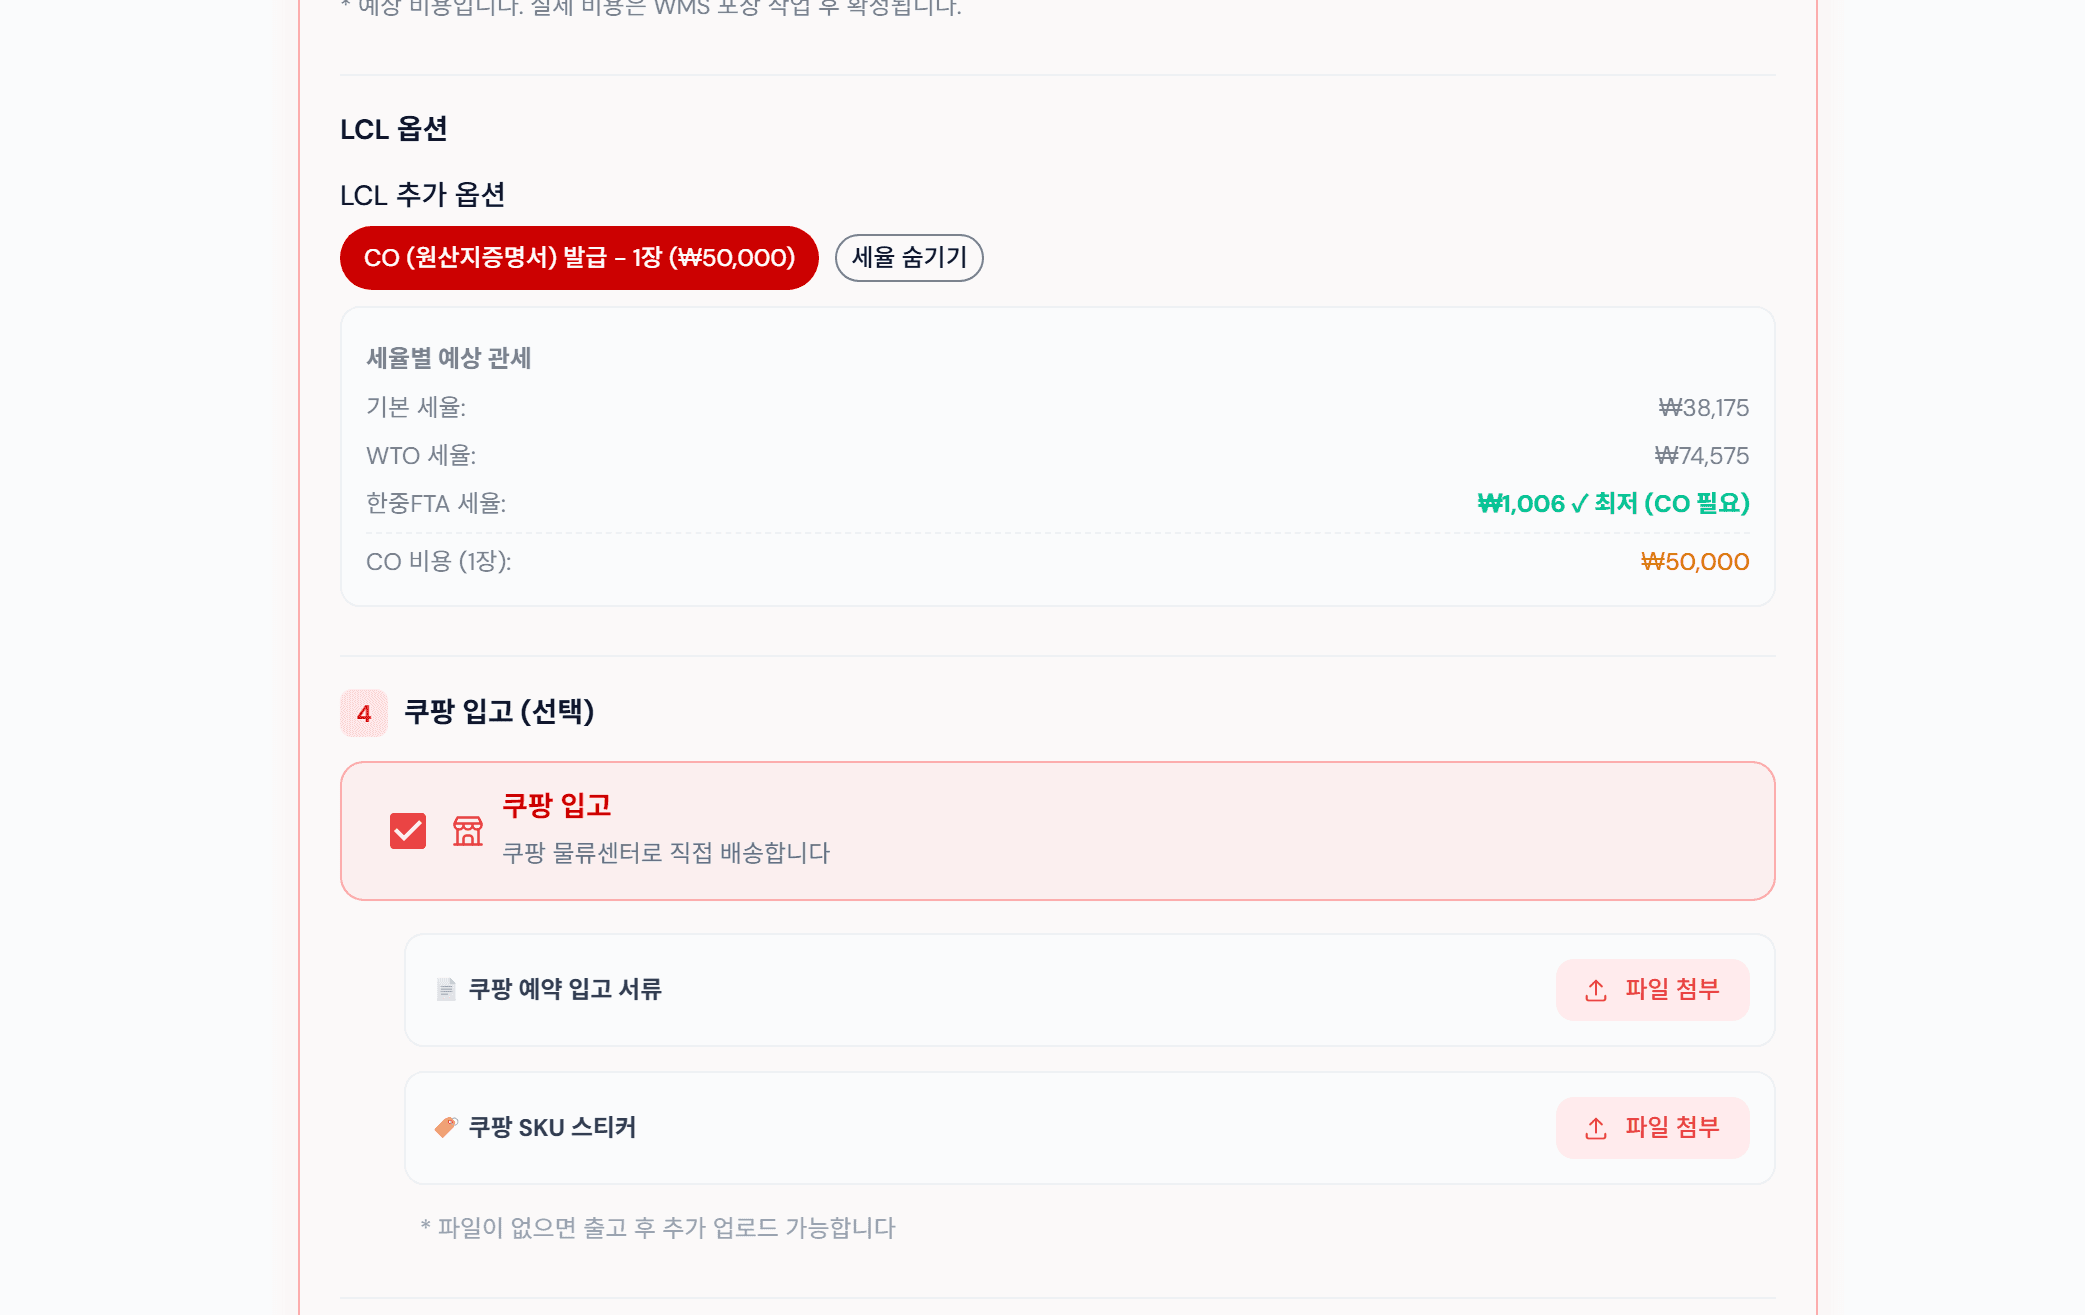
Task: Click the store icon beside 쿠팡 입고
Action: (x=467, y=831)
